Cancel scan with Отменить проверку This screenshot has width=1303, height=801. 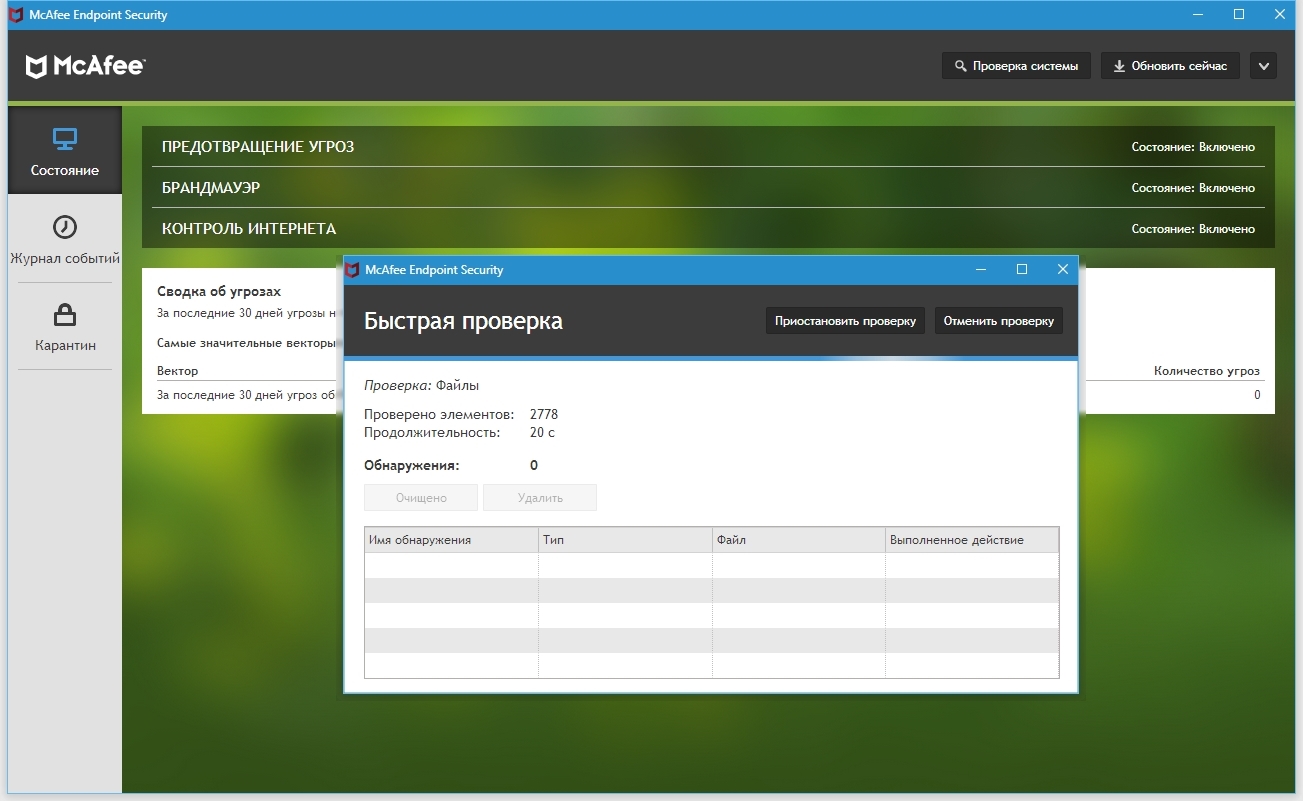pyautogui.click(x=998, y=321)
